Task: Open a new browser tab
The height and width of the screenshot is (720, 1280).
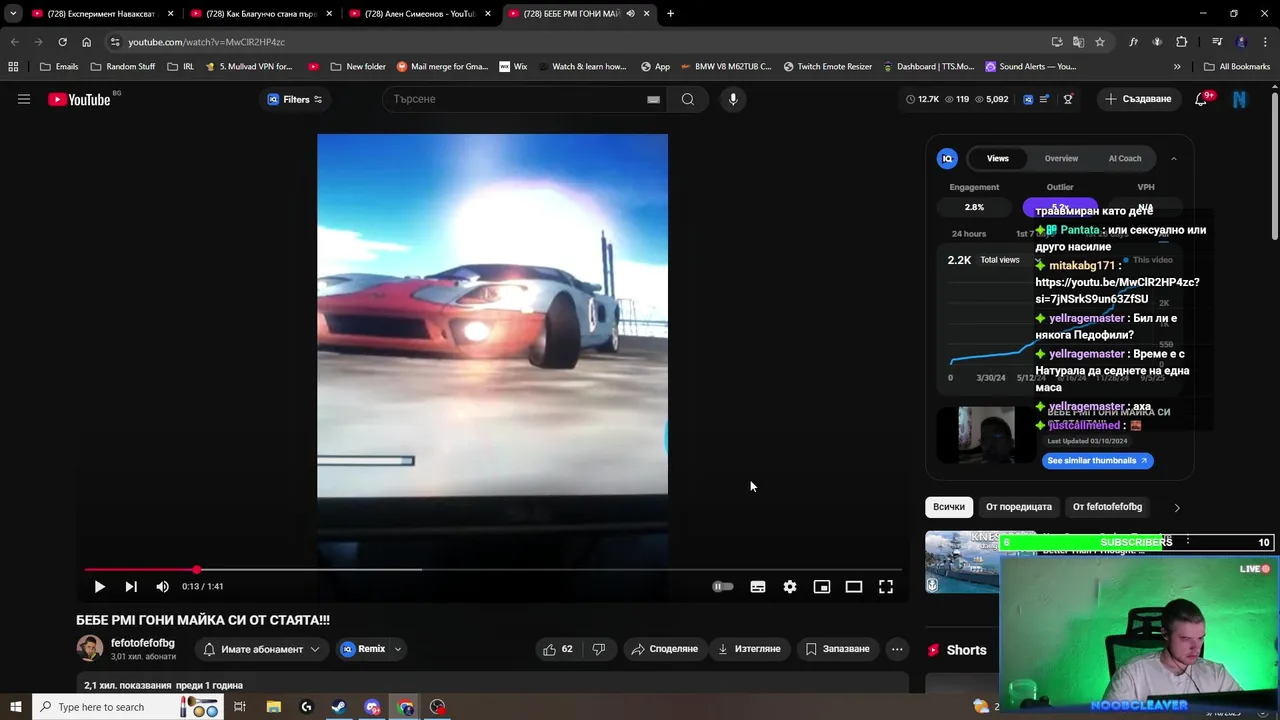Action: tap(670, 14)
